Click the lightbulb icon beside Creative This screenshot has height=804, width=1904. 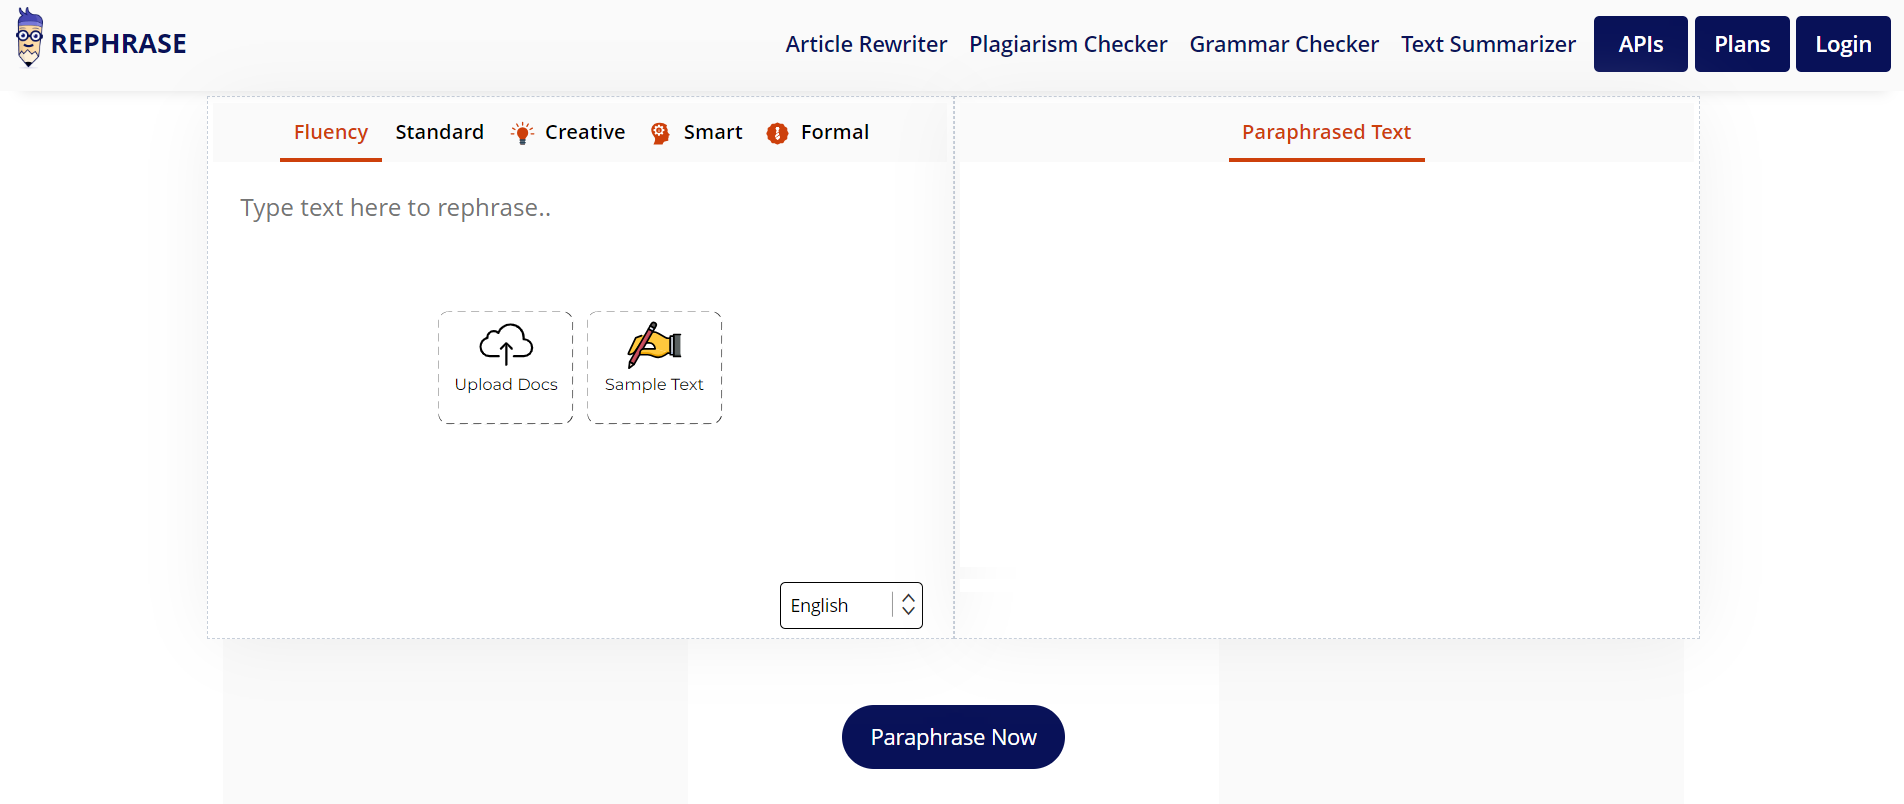(522, 133)
